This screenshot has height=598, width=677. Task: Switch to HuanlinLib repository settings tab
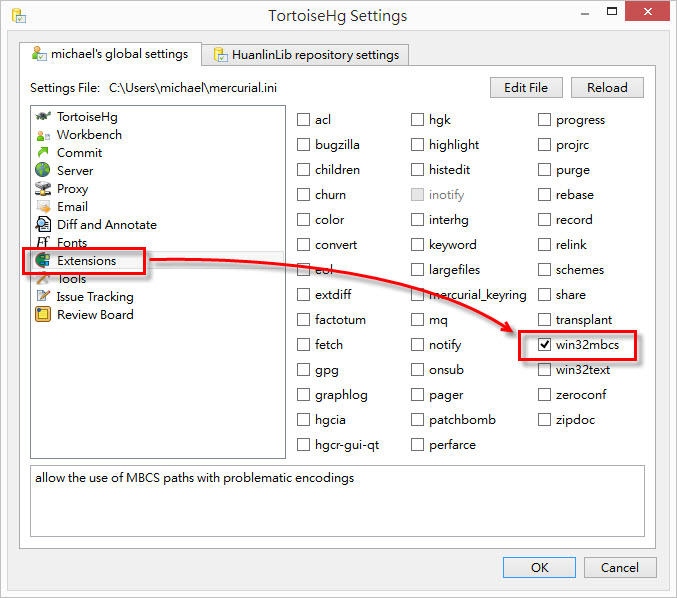[x=306, y=55]
